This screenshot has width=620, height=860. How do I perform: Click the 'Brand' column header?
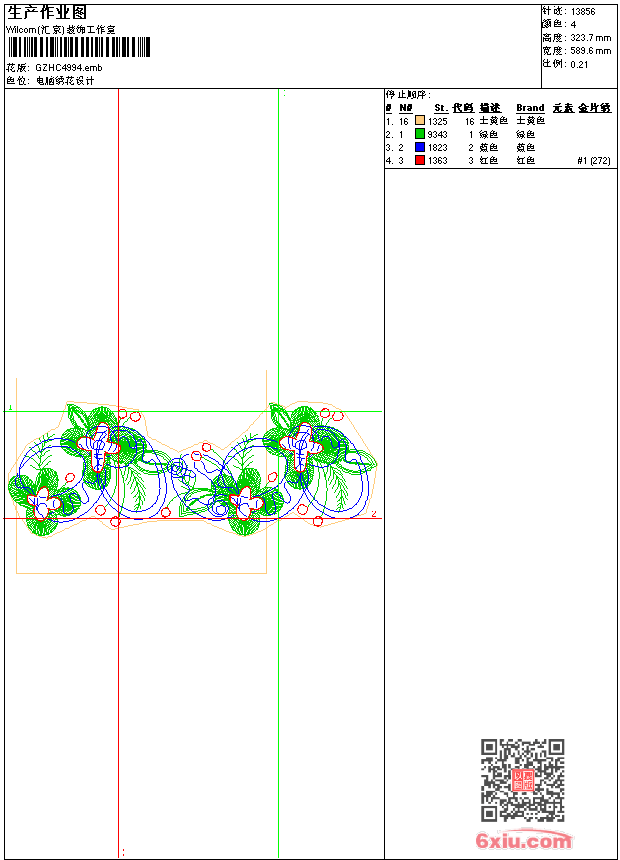coord(530,108)
